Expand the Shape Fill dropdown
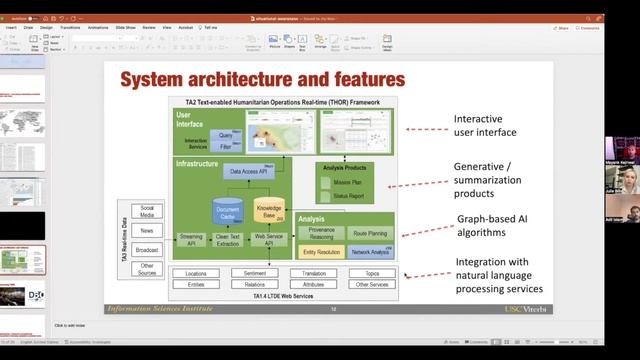This screenshot has width=640, height=360. [x=356, y=38]
